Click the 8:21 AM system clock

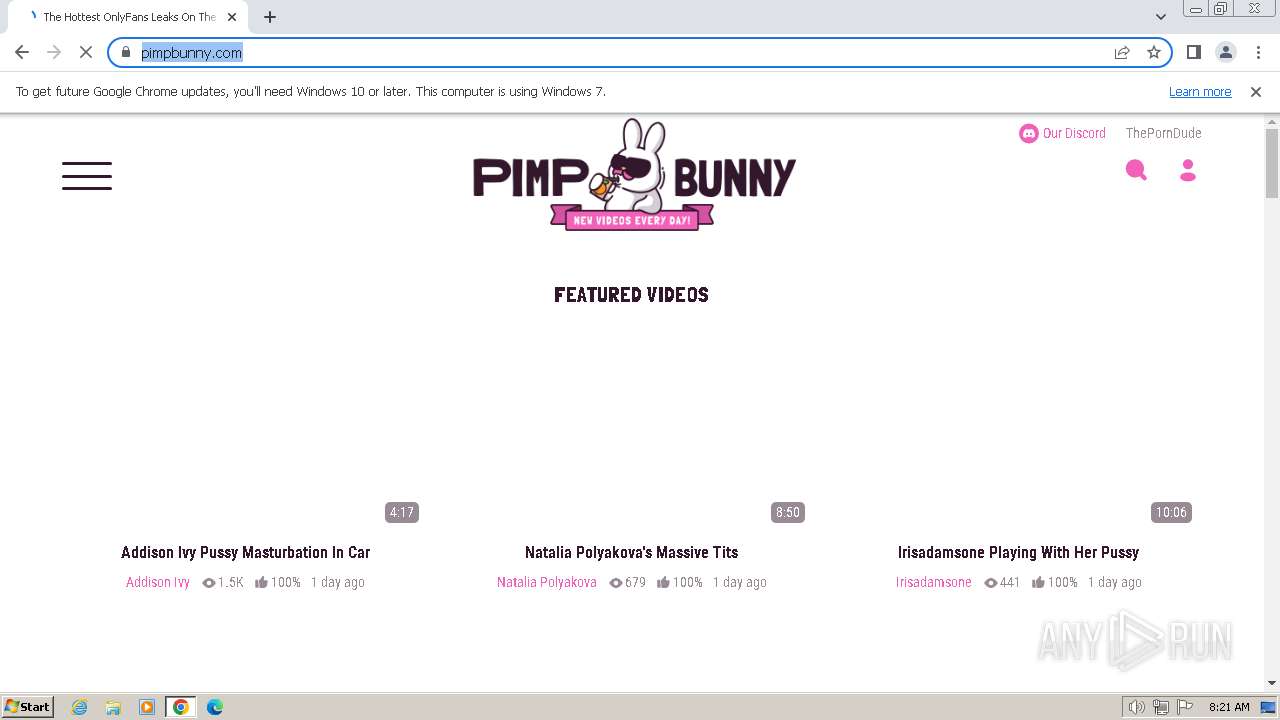(x=1229, y=707)
